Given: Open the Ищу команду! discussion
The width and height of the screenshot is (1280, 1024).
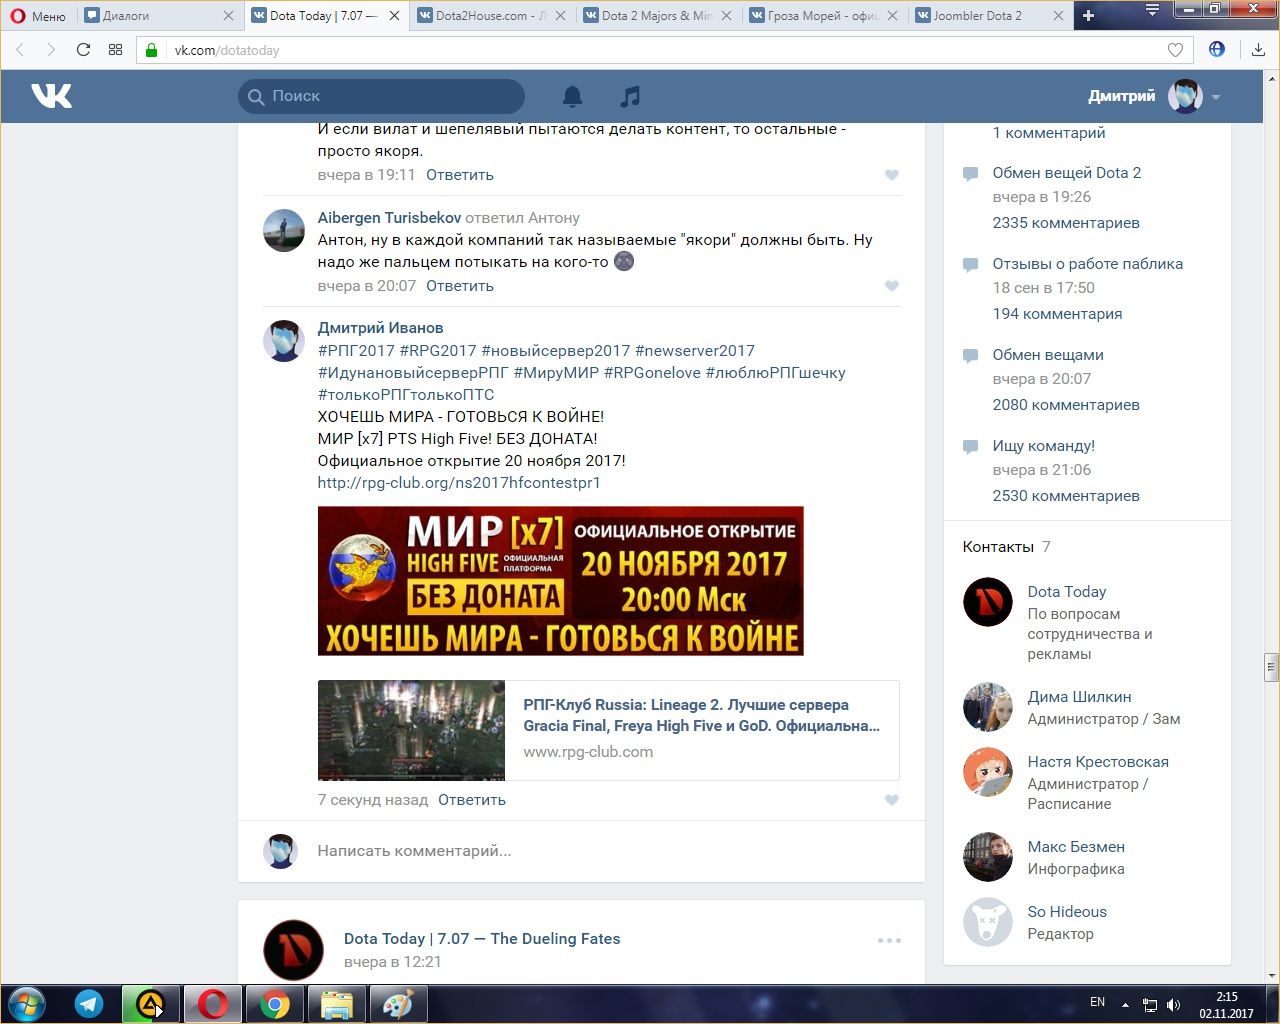Looking at the screenshot, I should pos(1044,446).
